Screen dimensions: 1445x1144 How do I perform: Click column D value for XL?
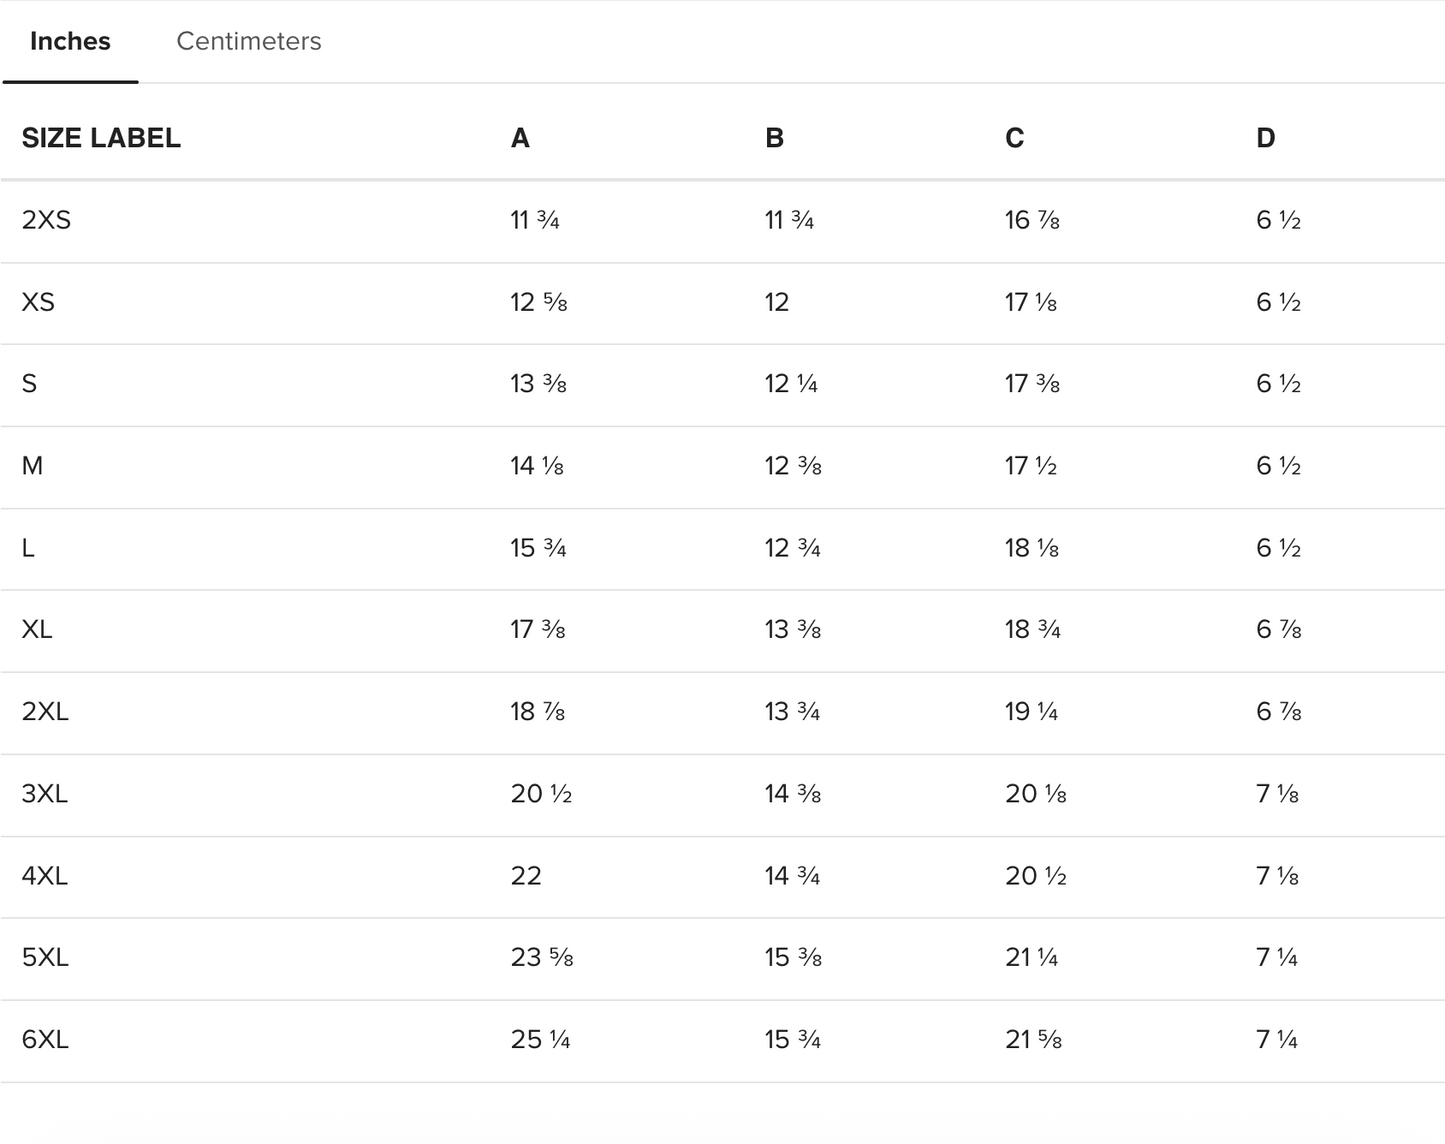[x=1278, y=630]
